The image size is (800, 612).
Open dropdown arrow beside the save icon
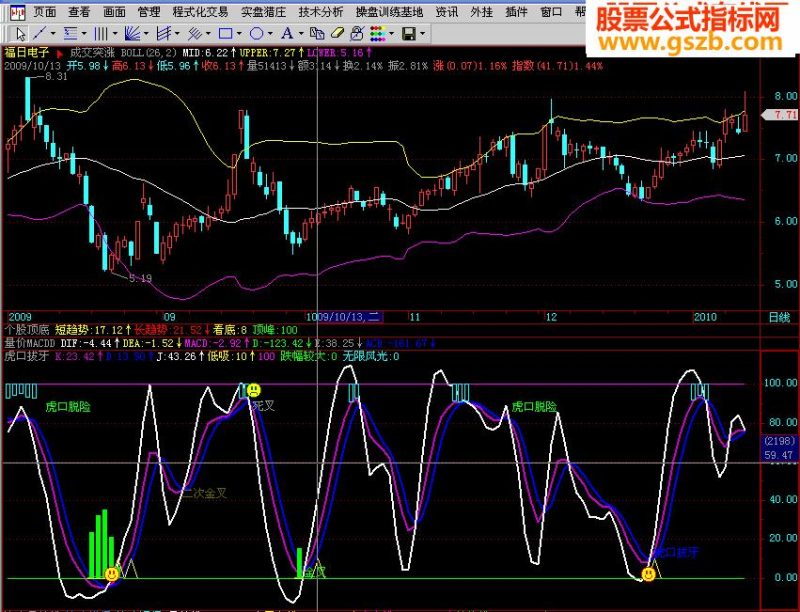coord(422,34)
